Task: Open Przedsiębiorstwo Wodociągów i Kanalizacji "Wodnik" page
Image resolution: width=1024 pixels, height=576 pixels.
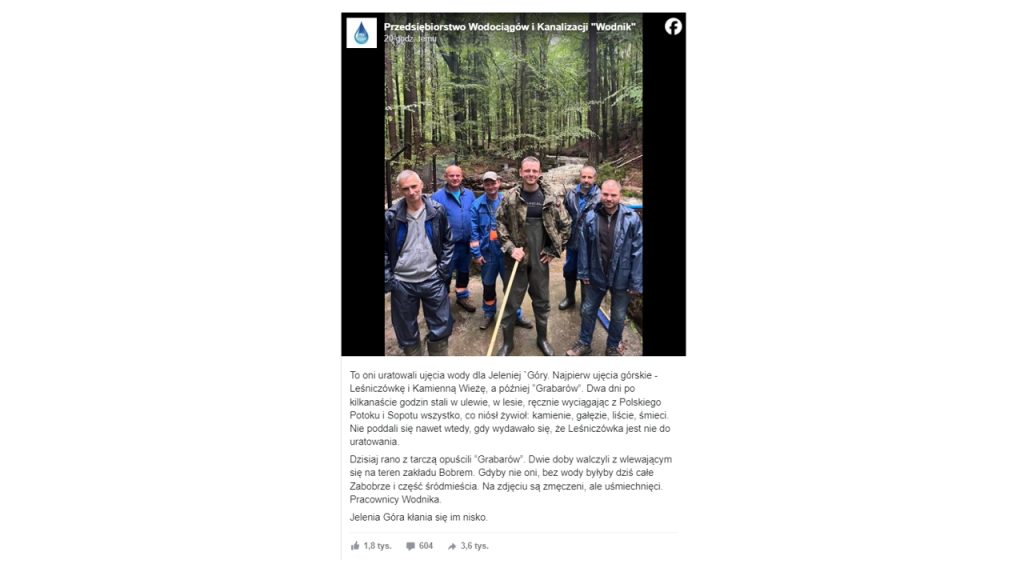Action: [509, 27]
